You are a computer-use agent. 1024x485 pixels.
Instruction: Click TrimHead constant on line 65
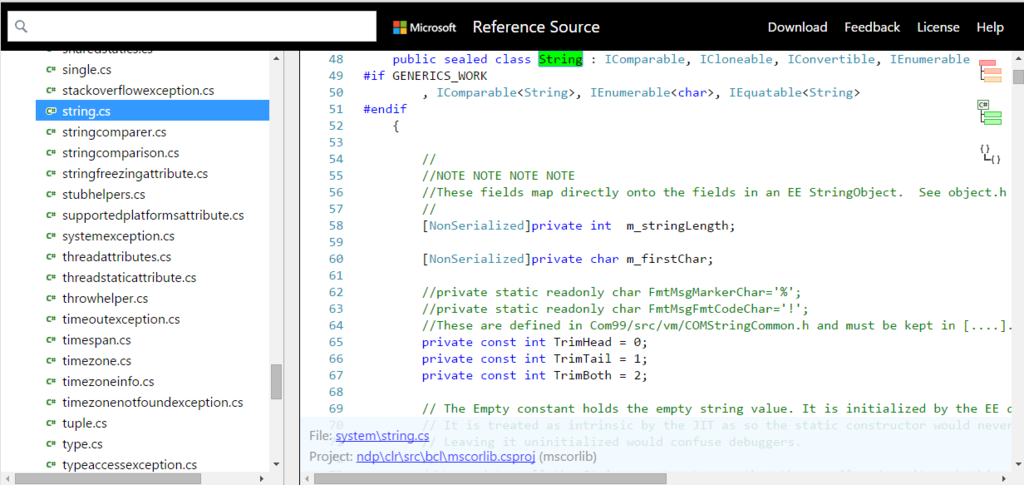(583, 343)
